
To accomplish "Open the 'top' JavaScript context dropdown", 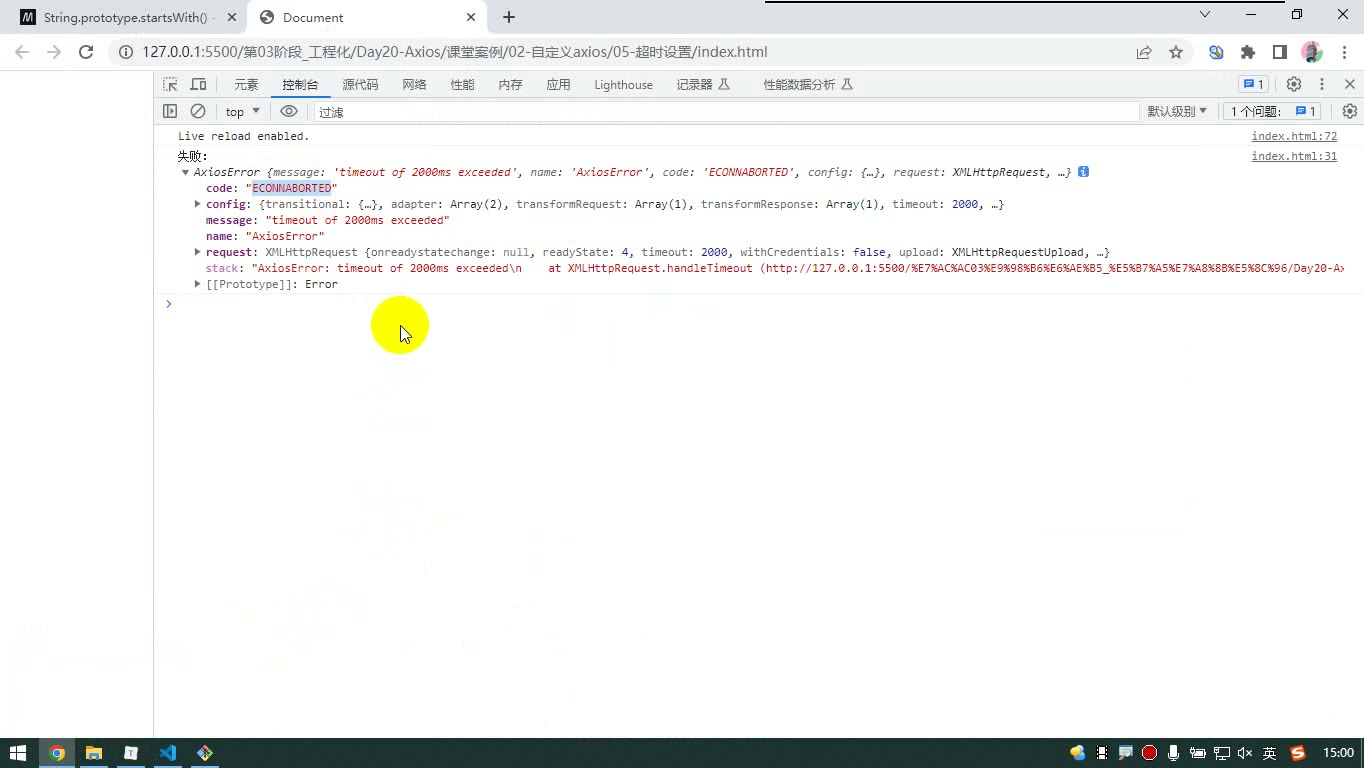I will pyautogui.click(x=243, y=111).
